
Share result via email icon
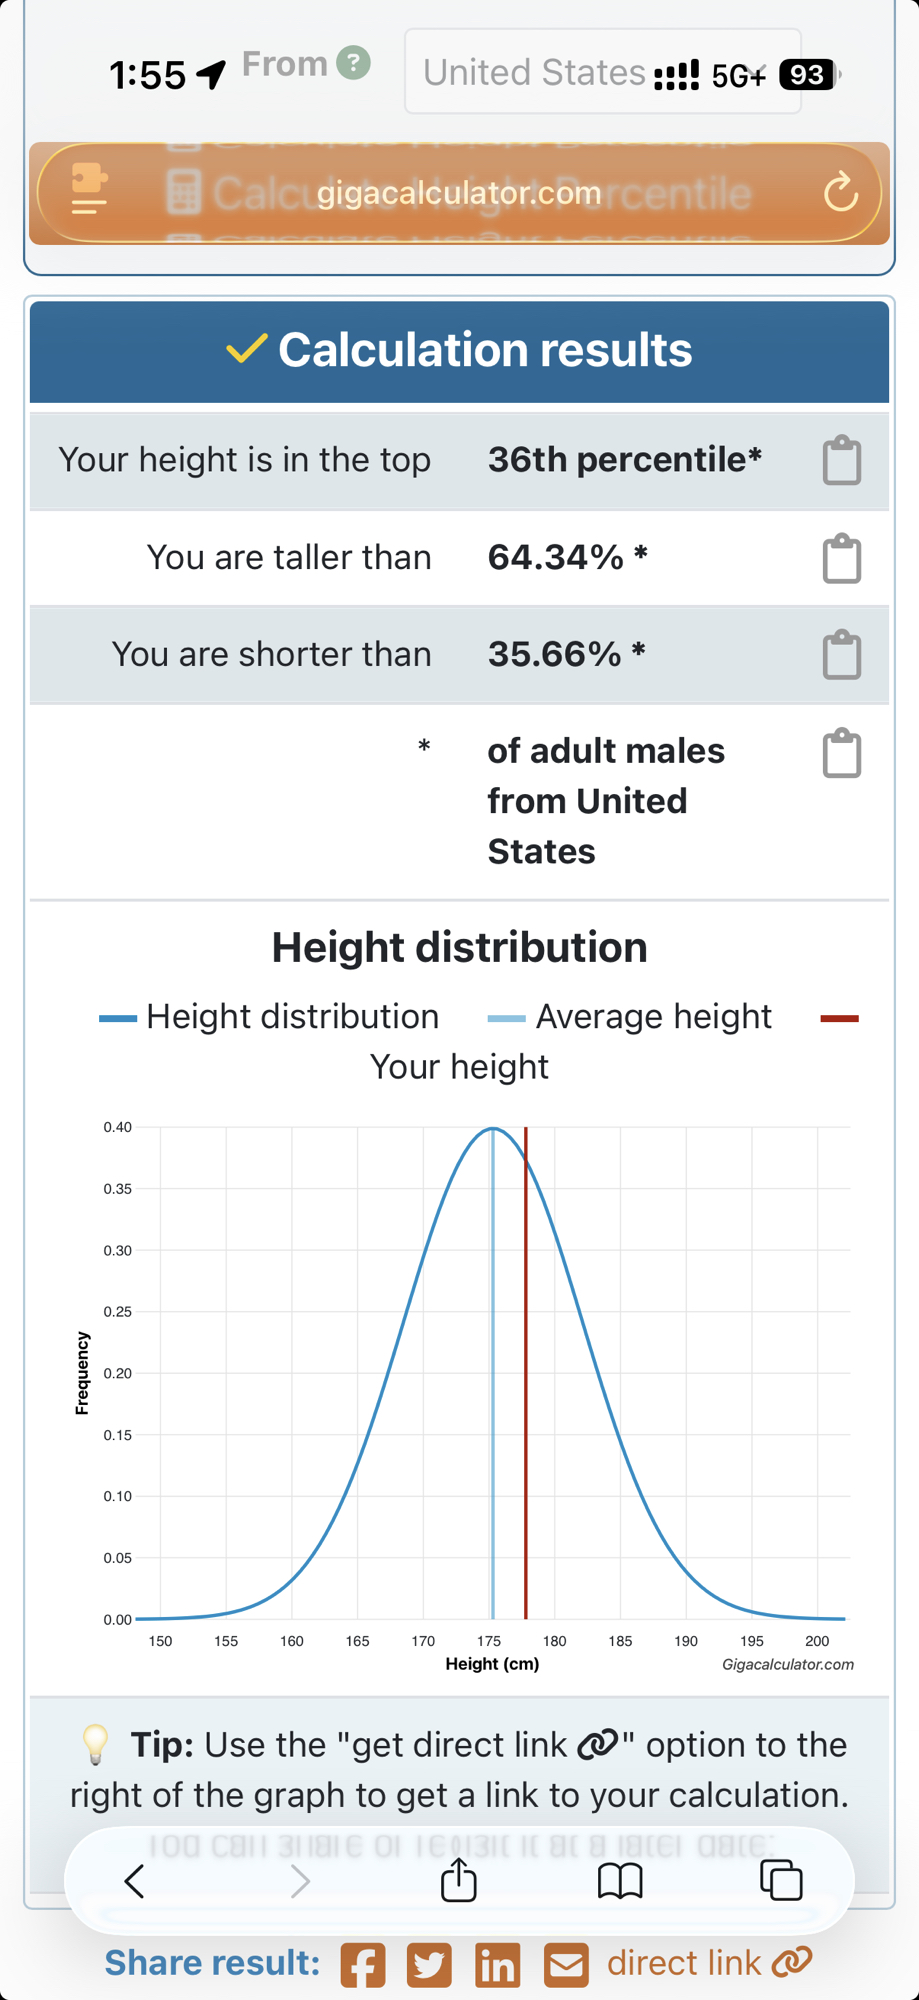pyautogui.click(x=566, y=1965)
